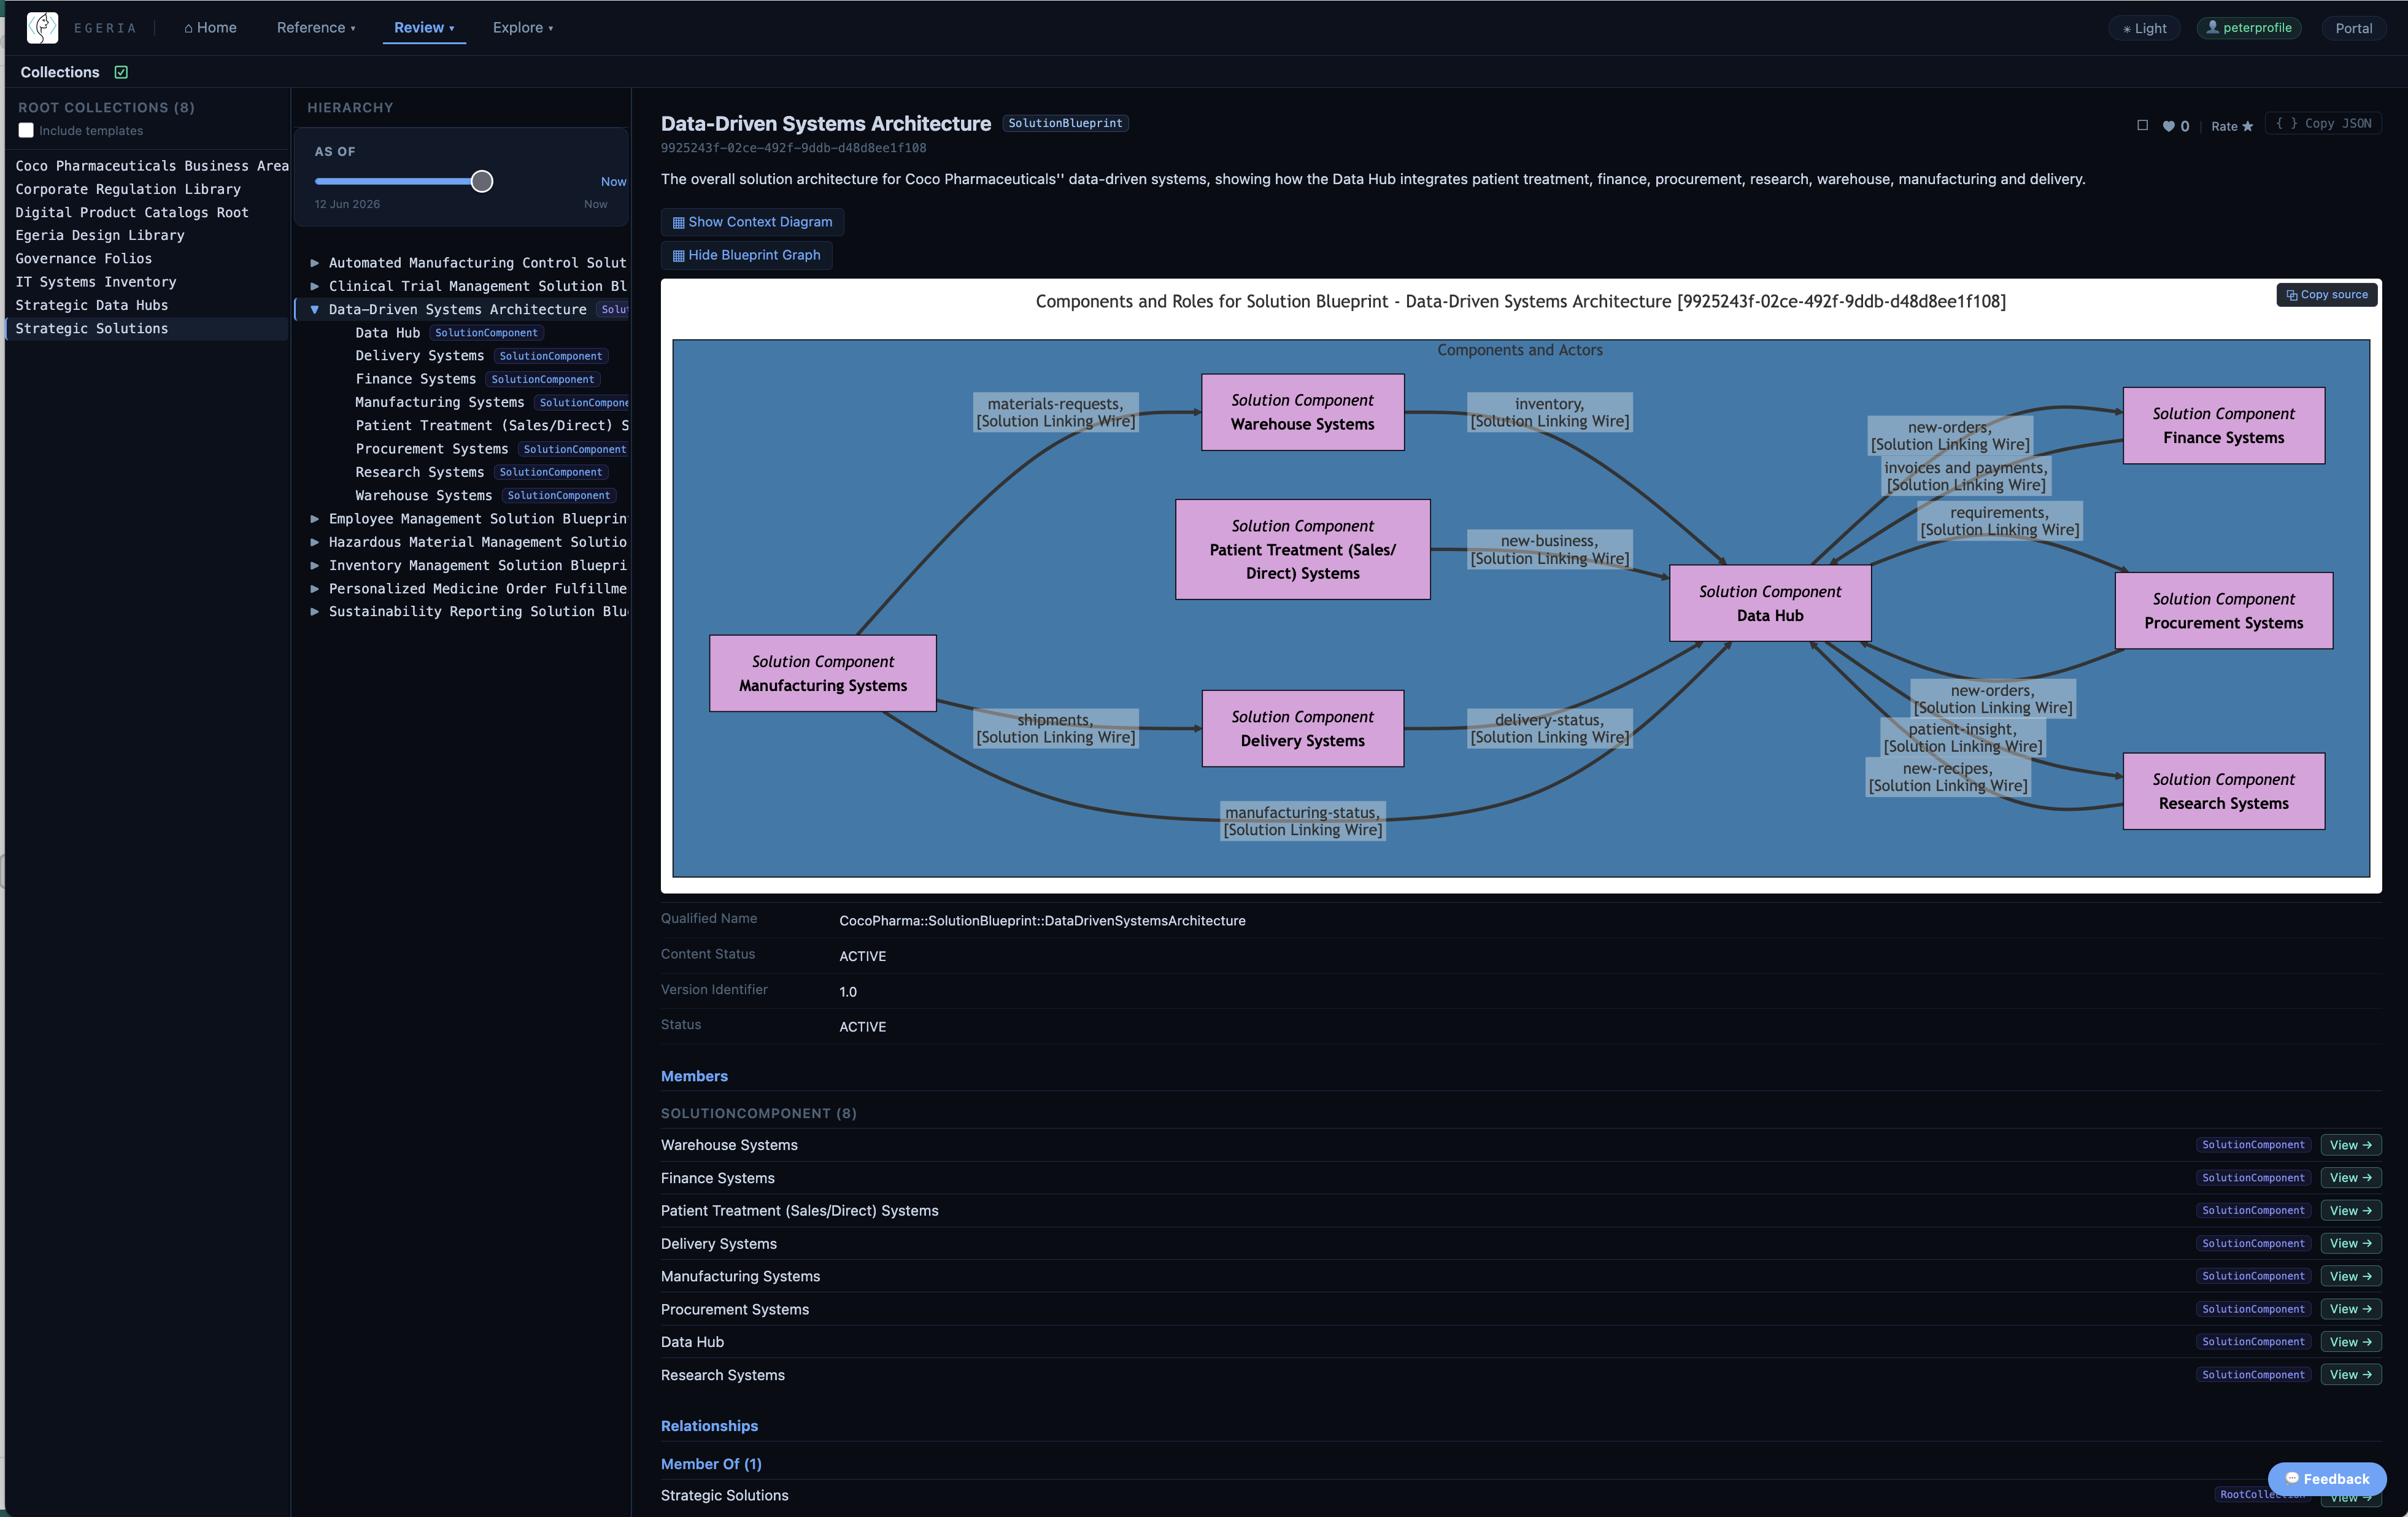Click the Now link beside the slider

[613, 181]
